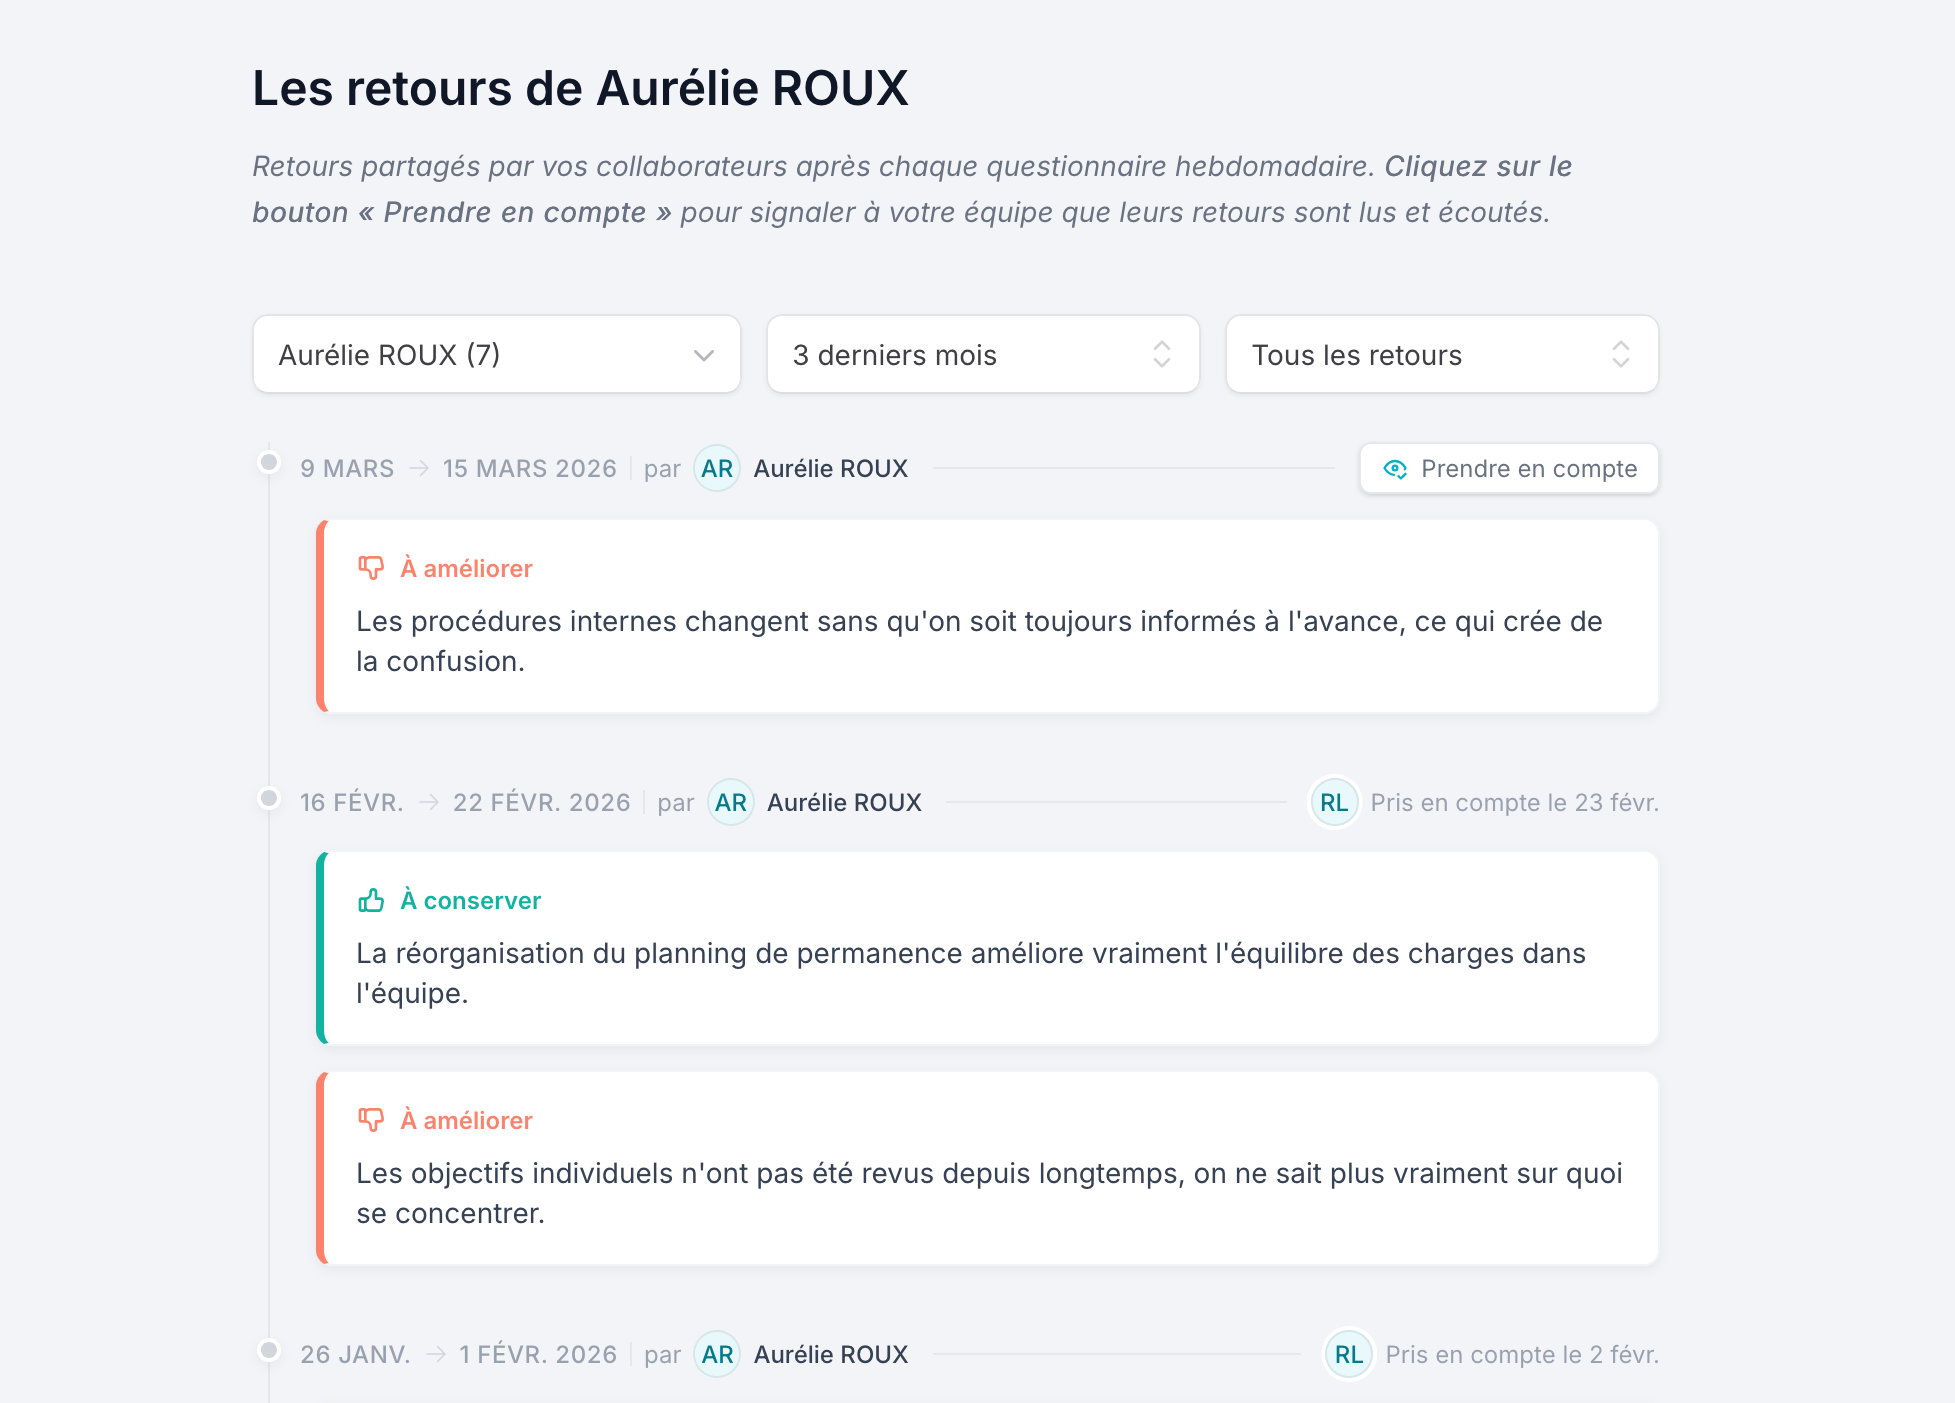This screenshot has height=1403, width=1955.
Task: Click Aurélie ROUX name on 16 févr. entry
Action: point(845,803)
